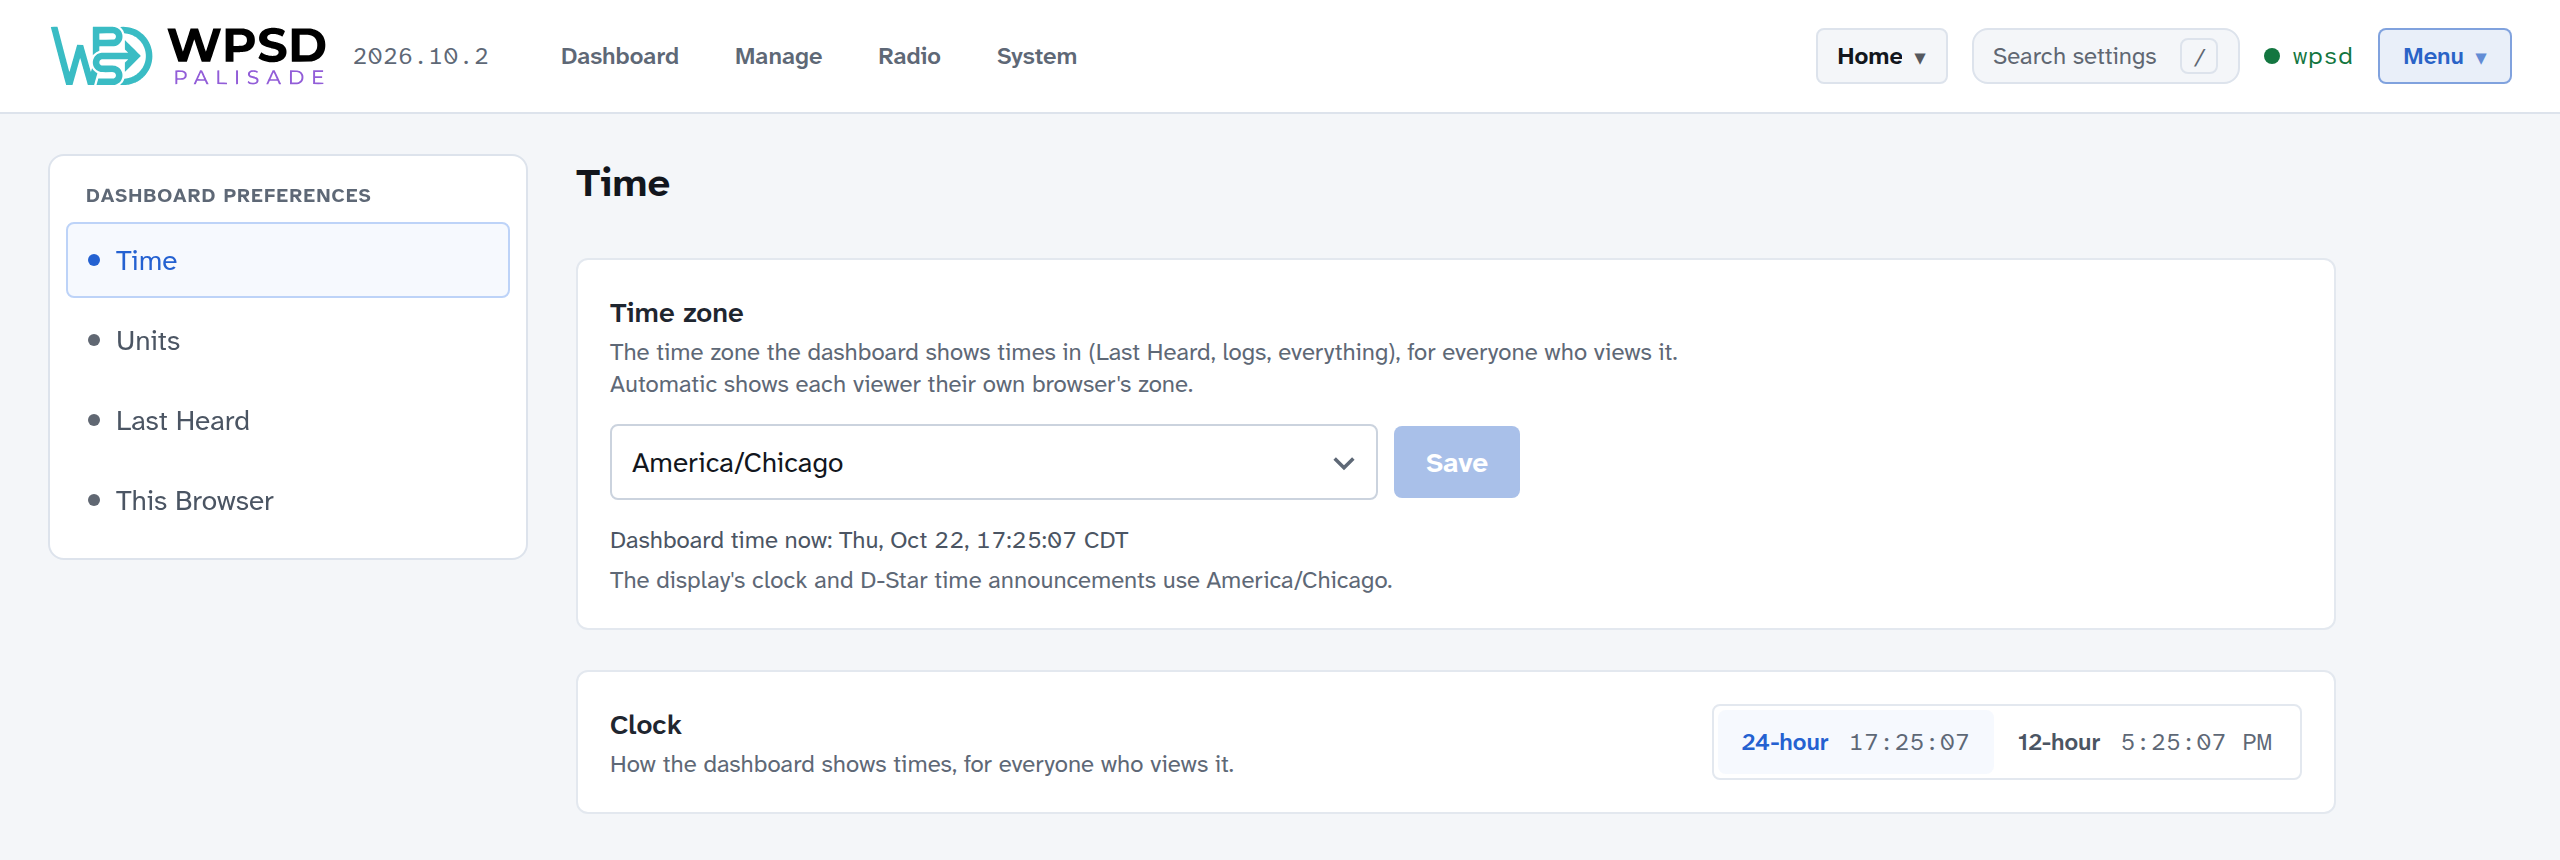
Task: Click the slash shortcut key badge
Action: [x=2199, y=56]
